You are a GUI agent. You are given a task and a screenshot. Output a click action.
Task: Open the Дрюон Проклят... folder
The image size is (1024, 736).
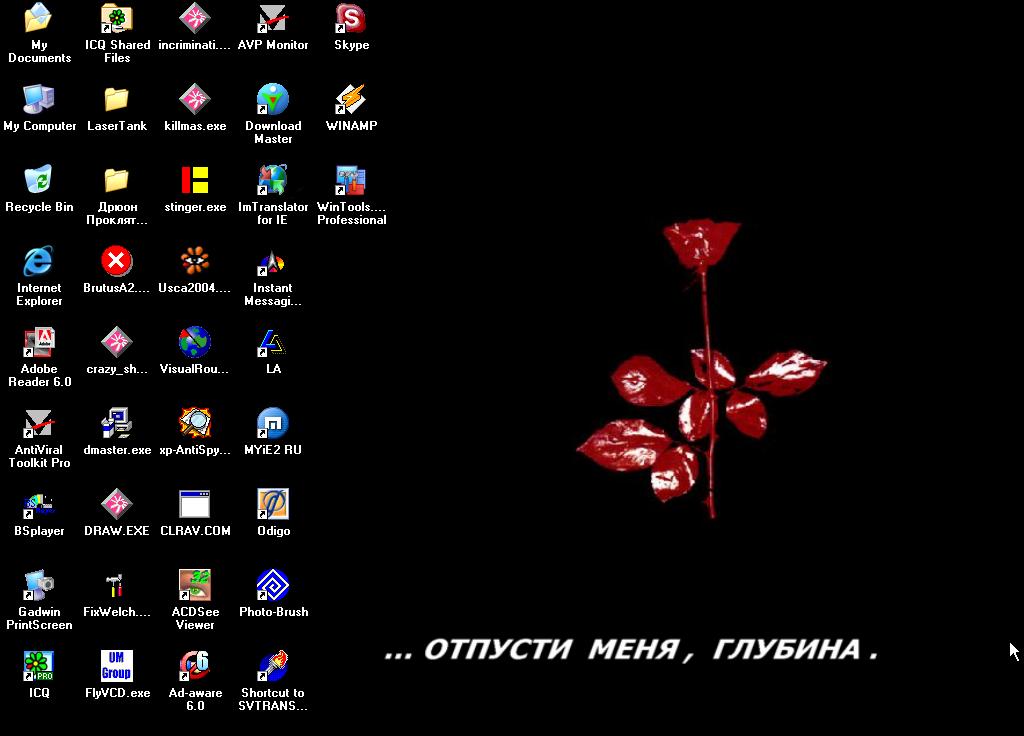coord(117,180)
